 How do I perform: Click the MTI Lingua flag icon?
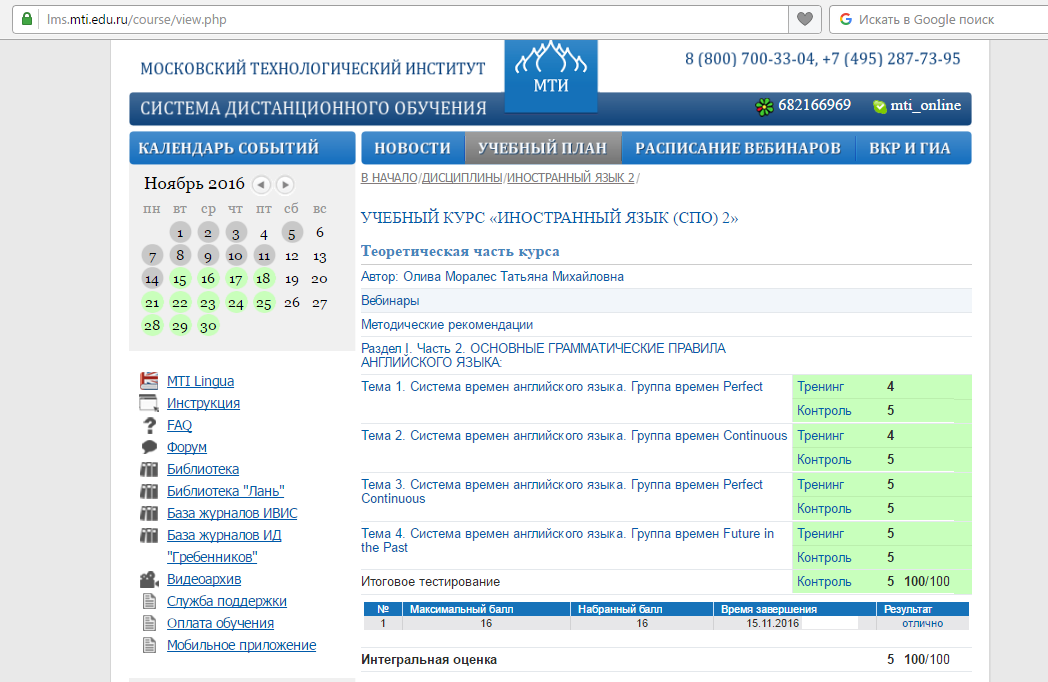tap(149, 381)
